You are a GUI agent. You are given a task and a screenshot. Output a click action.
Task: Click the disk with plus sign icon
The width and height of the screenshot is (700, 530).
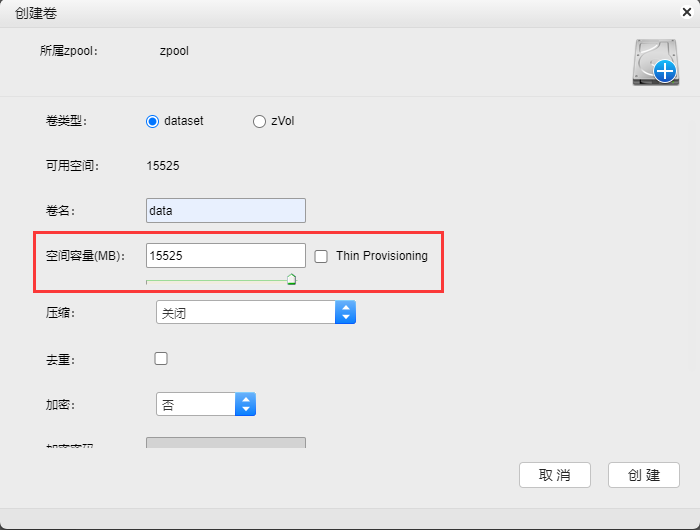pyautogui.click(x=655, y=62)
